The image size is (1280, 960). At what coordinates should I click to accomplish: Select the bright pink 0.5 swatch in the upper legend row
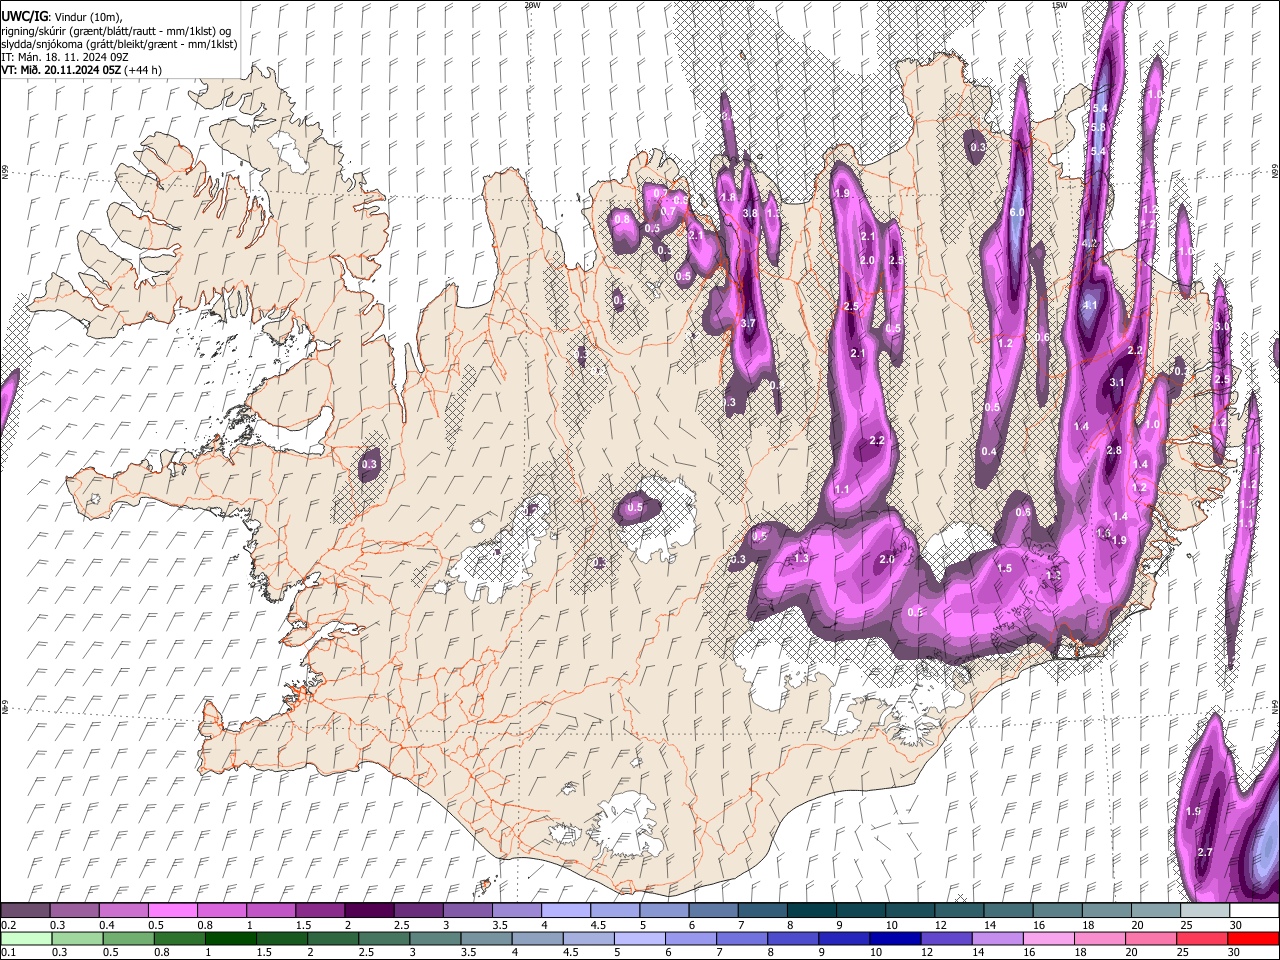172,910
